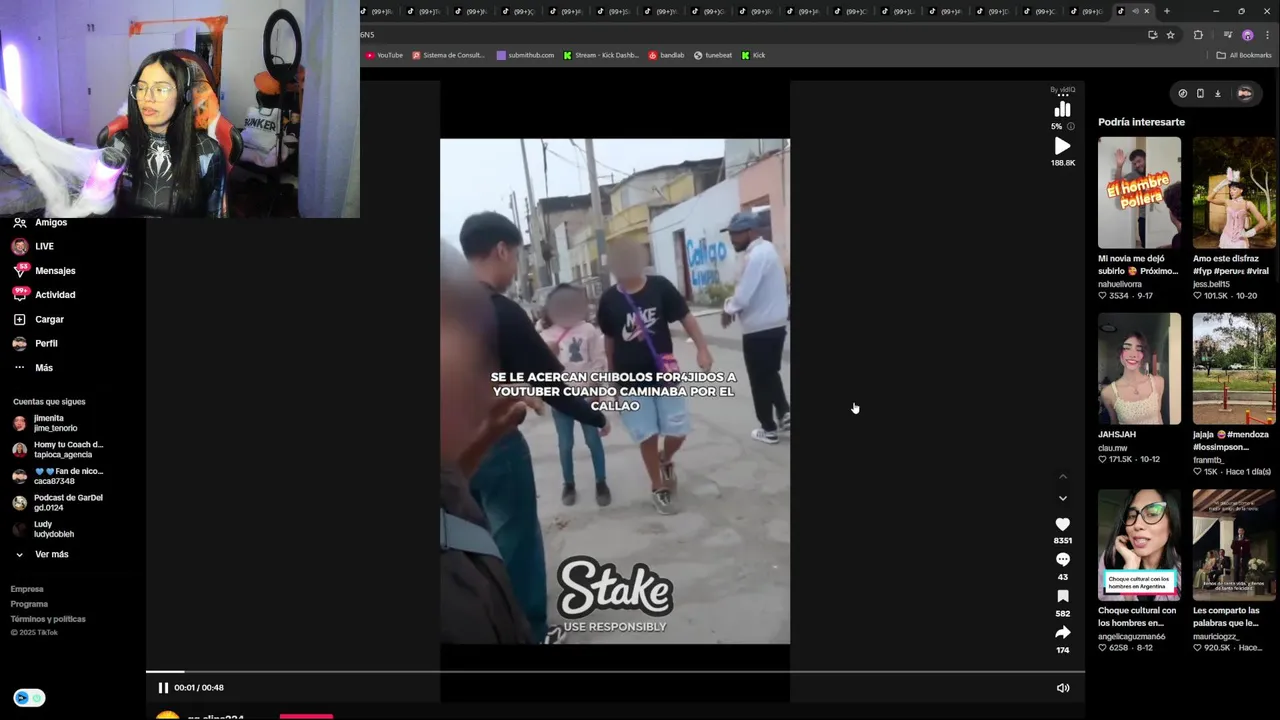Click the Empresa footer link
1280x720 pixels.
tap(27, 589)
